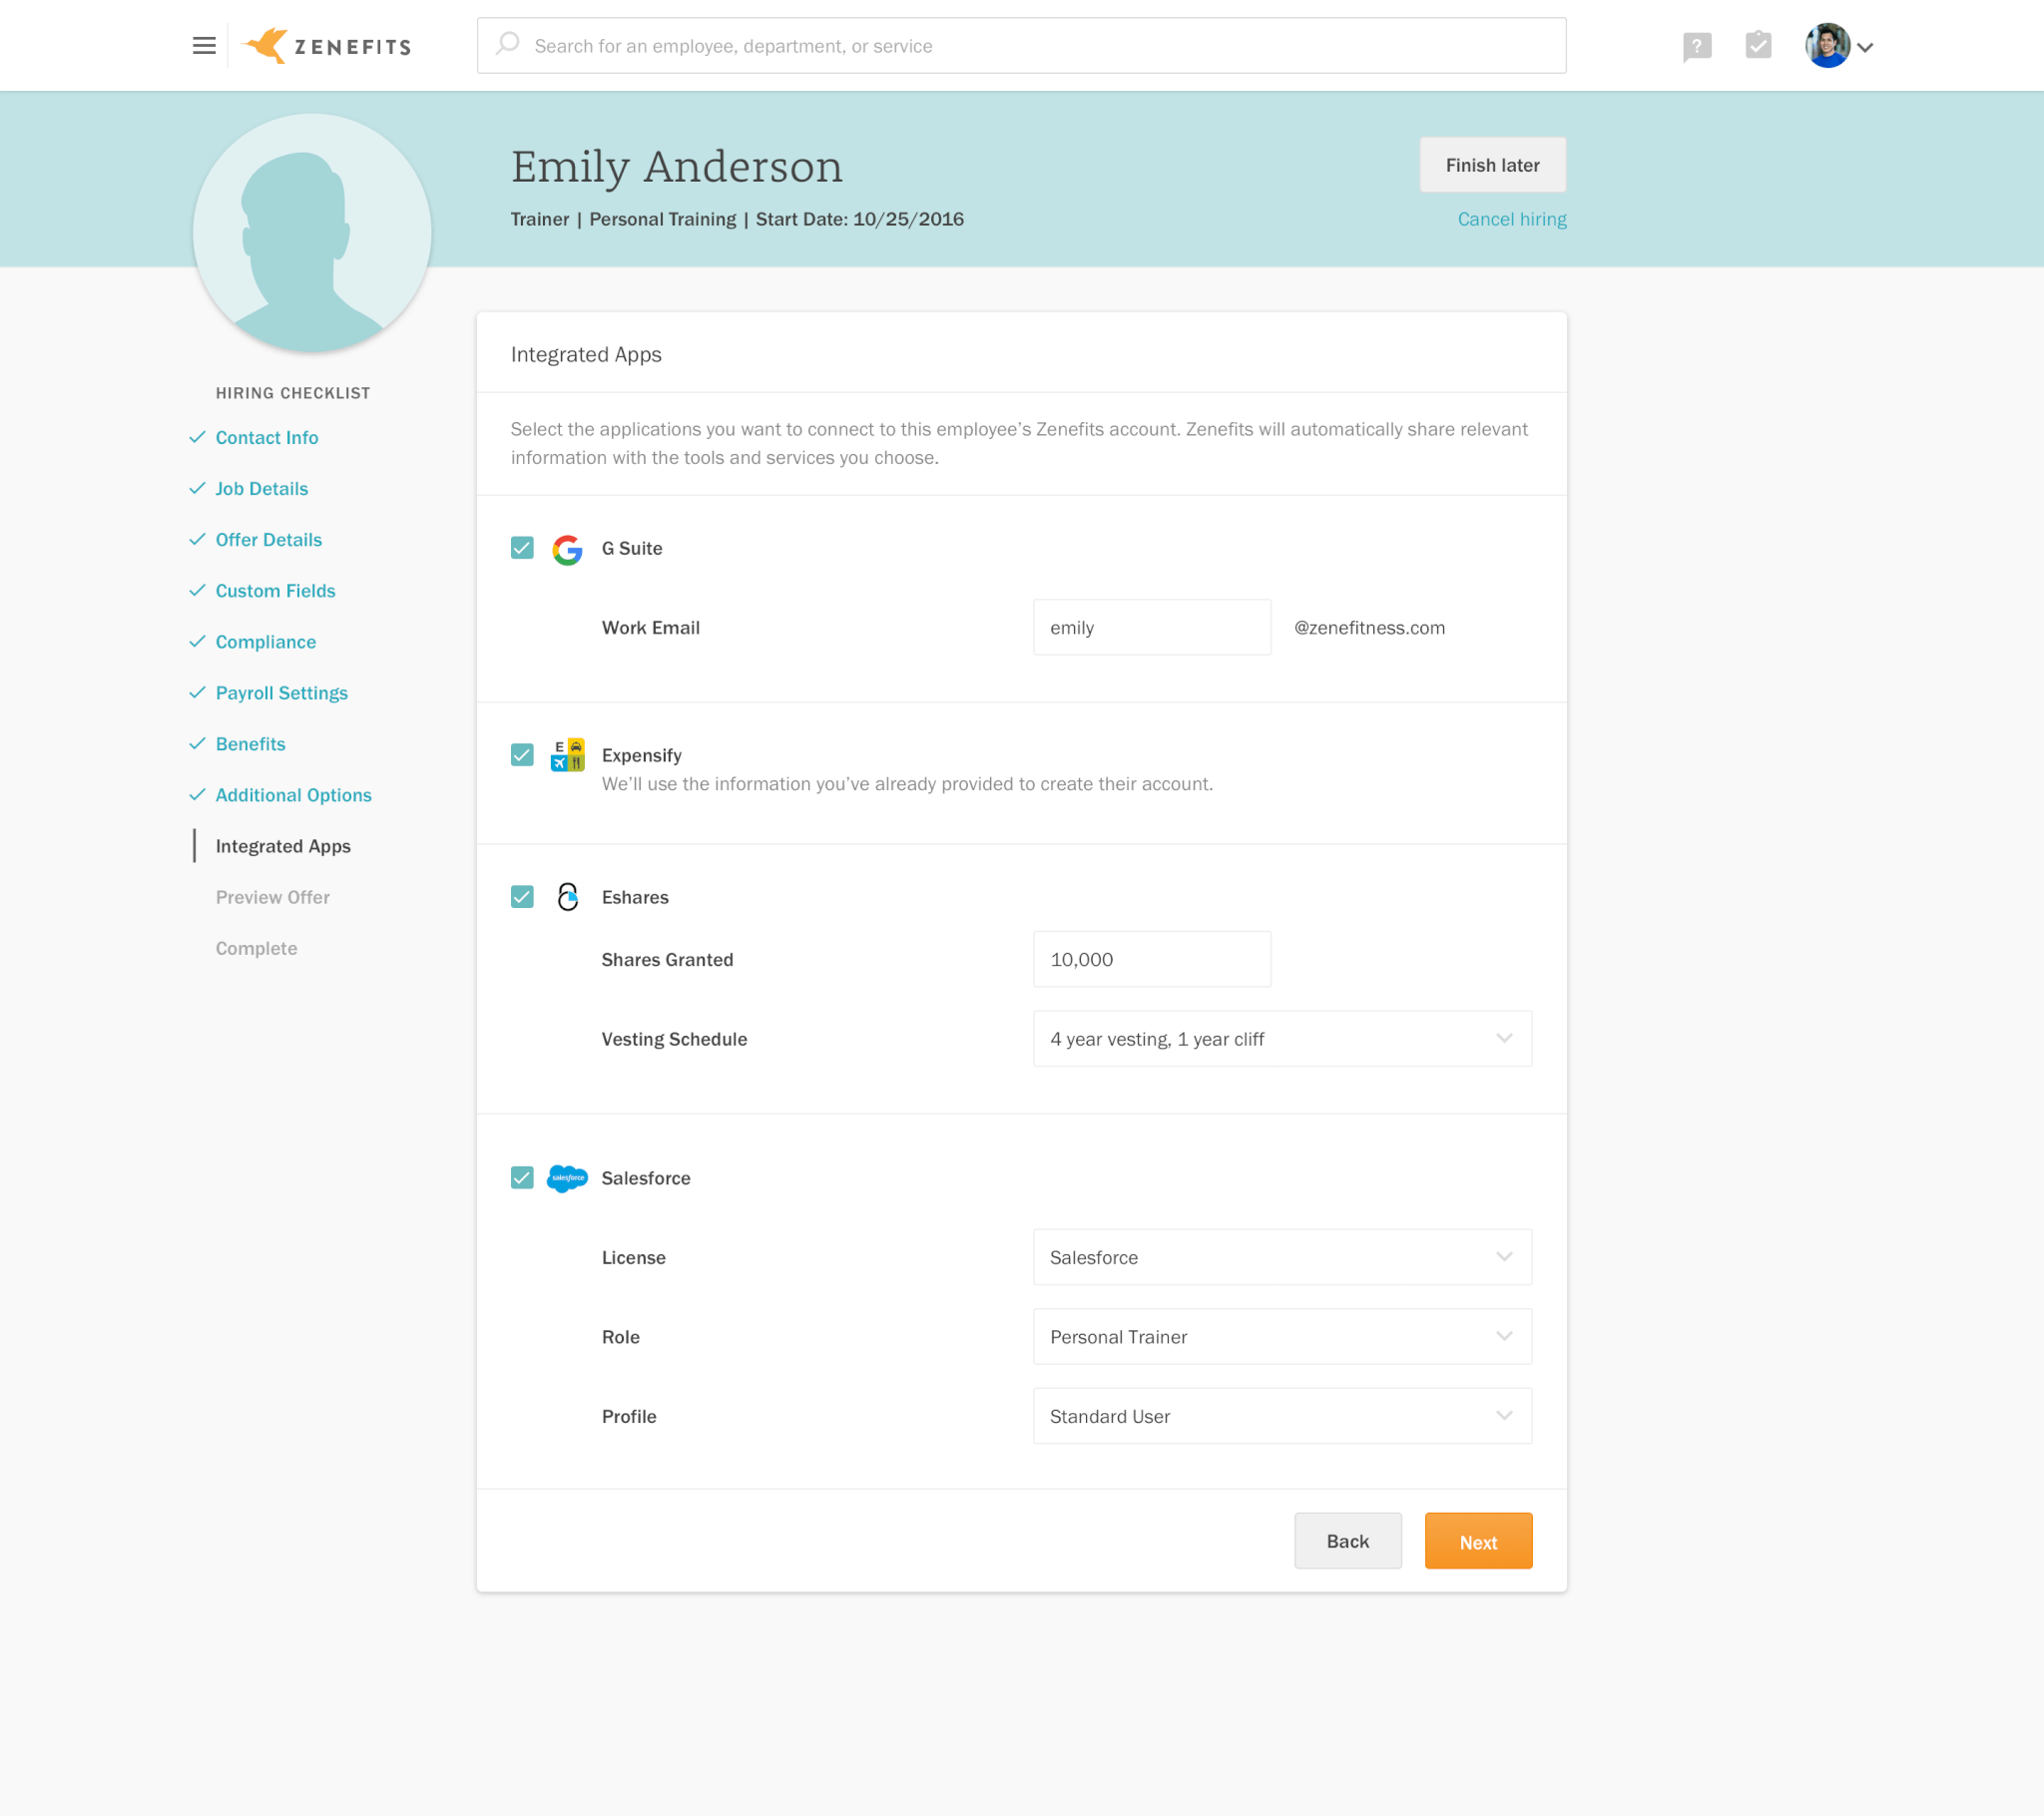Image resolution: width=2044 pixels, height=1816 pixels.
Task: Click the Shares Granted input field
Action: (1152, 959)
